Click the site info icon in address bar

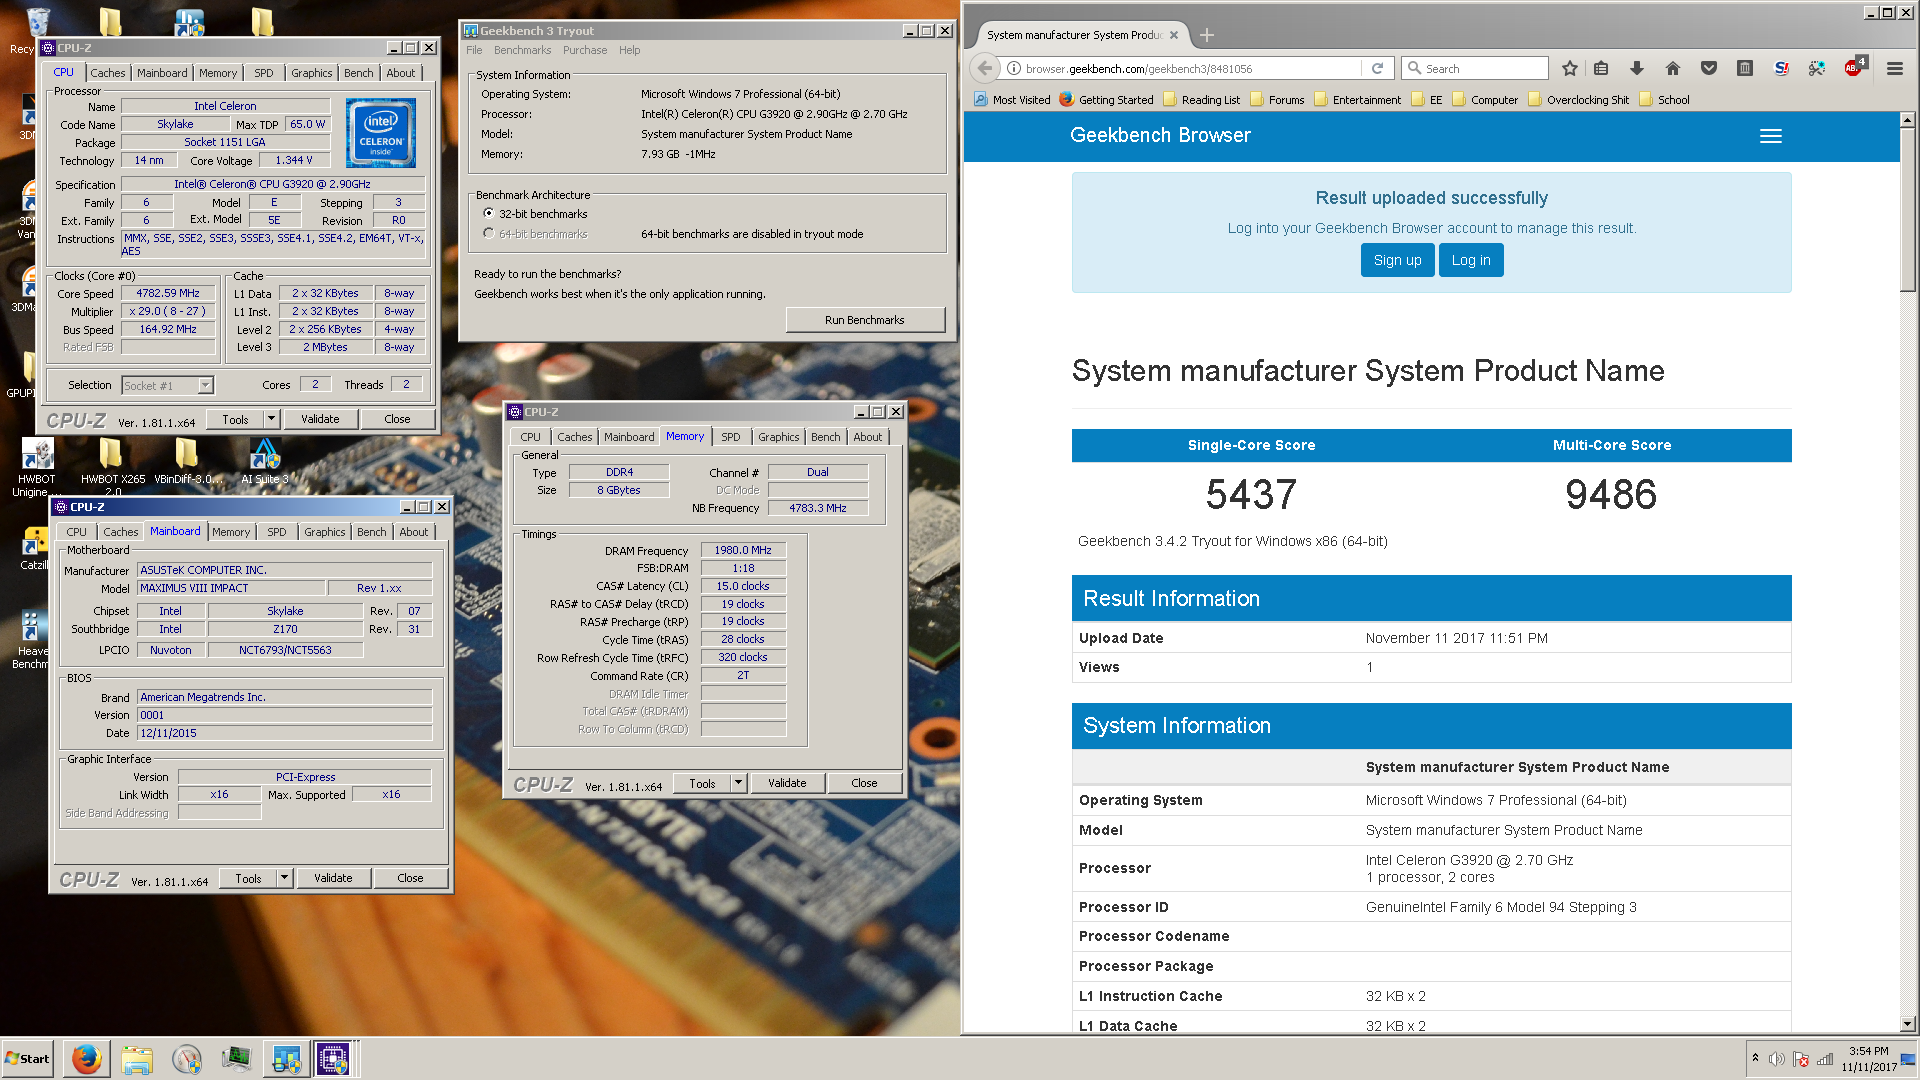point(1013,68)
